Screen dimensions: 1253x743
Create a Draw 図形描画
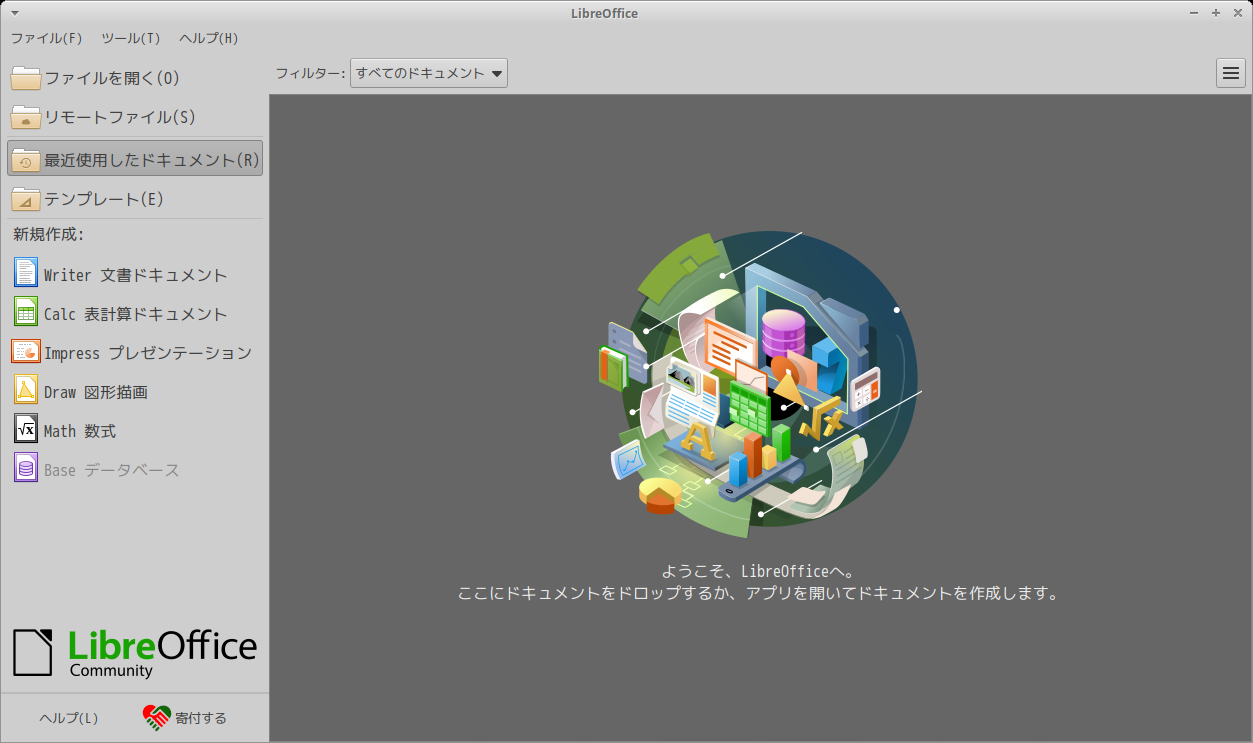135,390
